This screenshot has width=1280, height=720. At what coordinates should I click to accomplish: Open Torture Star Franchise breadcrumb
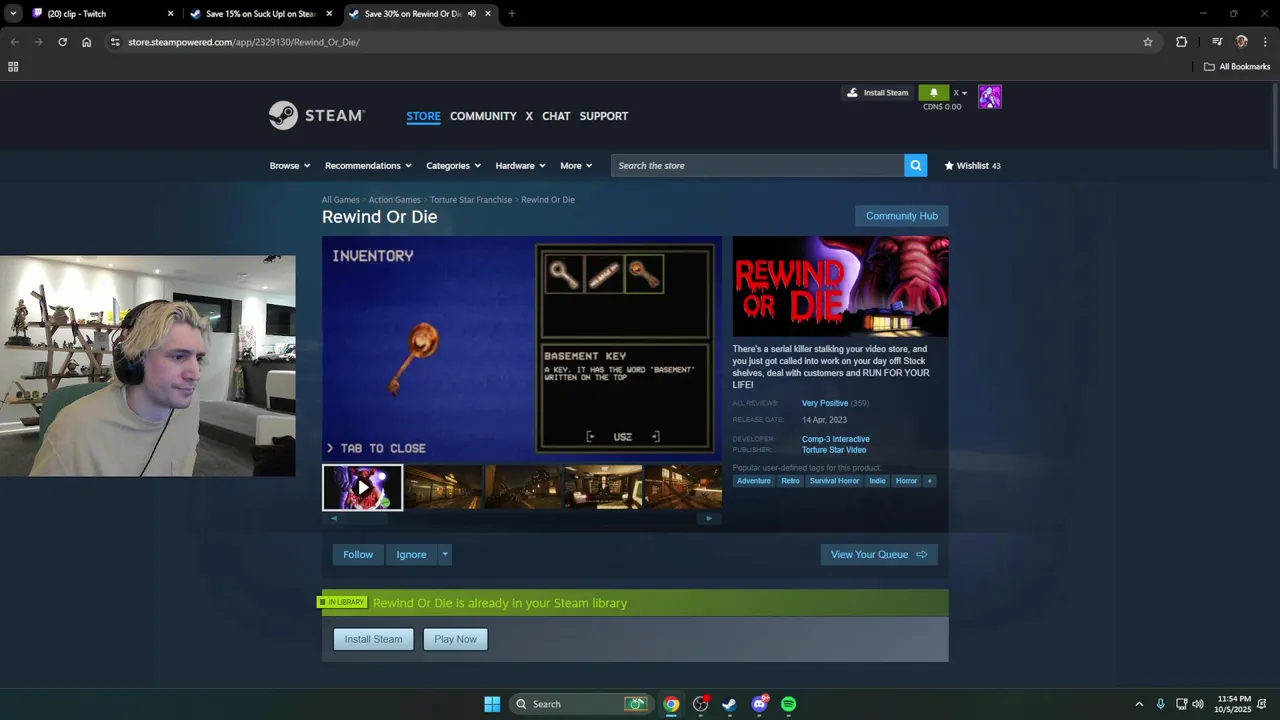click(x=471, y=200)
